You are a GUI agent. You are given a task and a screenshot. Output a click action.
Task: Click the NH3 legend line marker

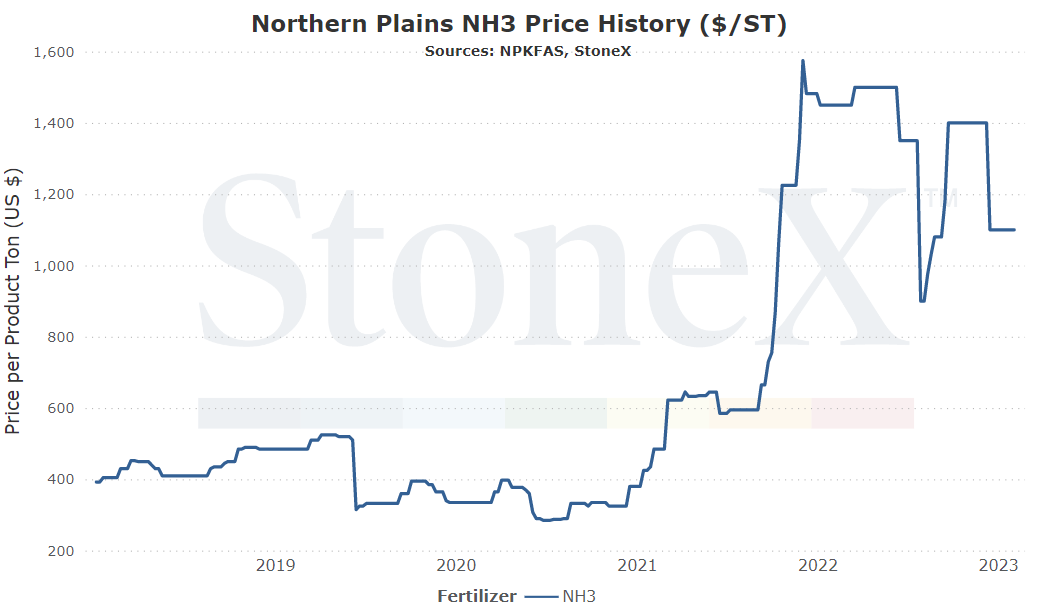coord(541,596)
